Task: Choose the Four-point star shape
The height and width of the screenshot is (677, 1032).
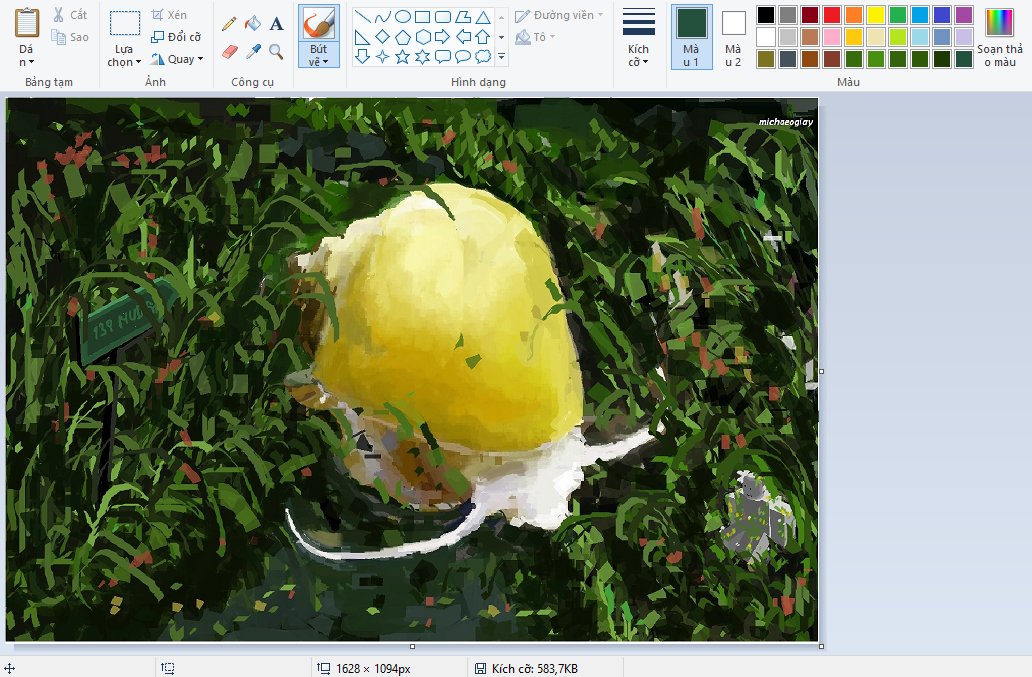Action: pos(382,57)
